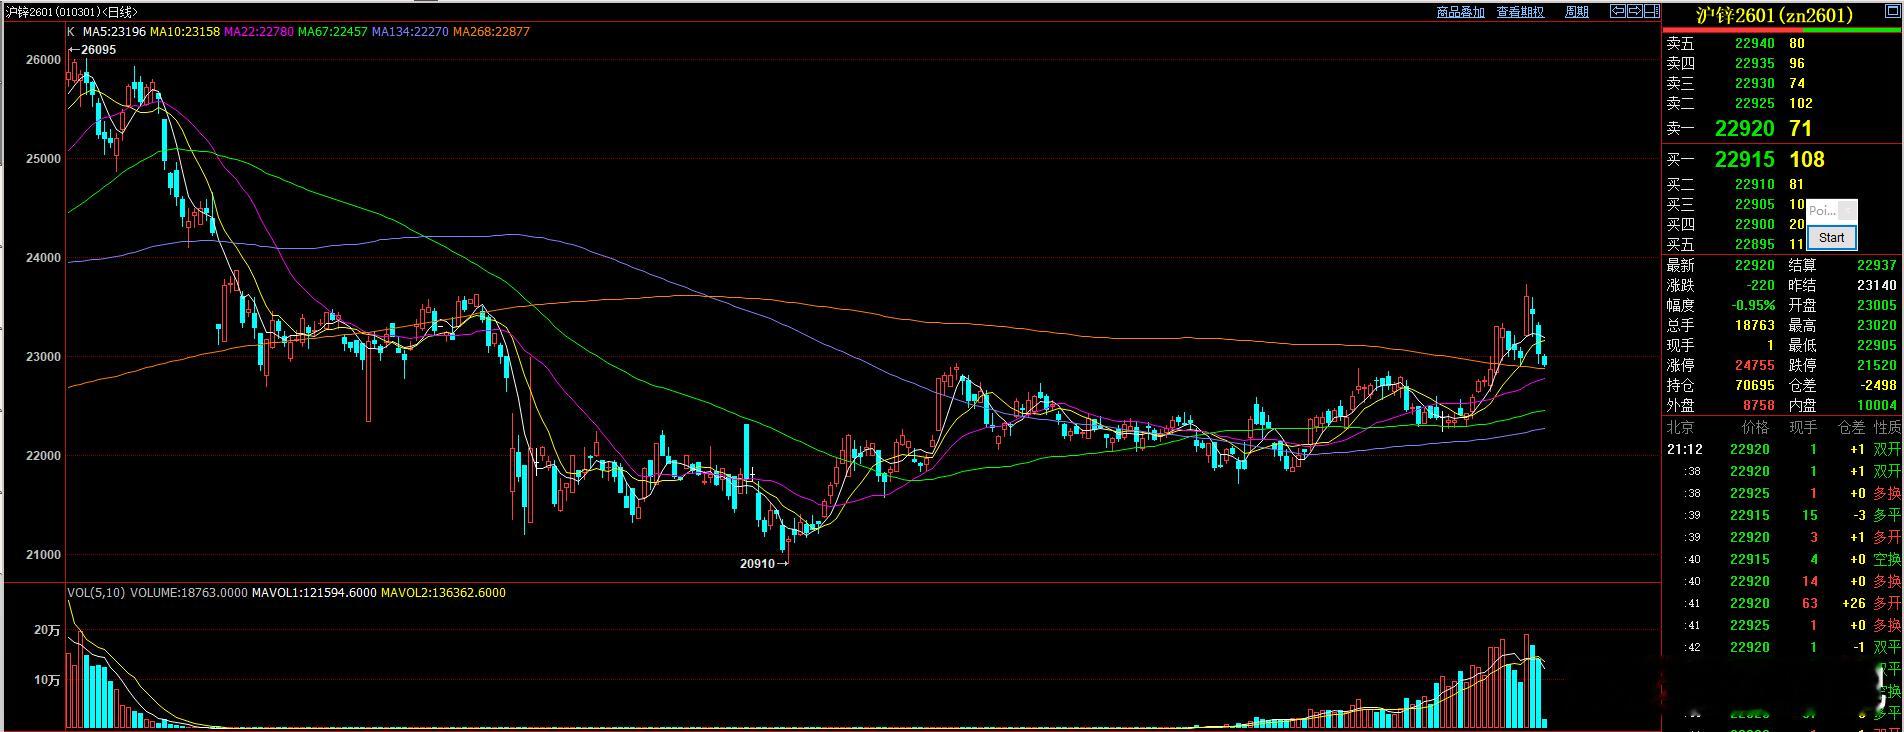The width and height of the screenshot is (1904, 732).
Task: Click chart title 沪锌2601 (010301)<日线>
Action: 72,12
